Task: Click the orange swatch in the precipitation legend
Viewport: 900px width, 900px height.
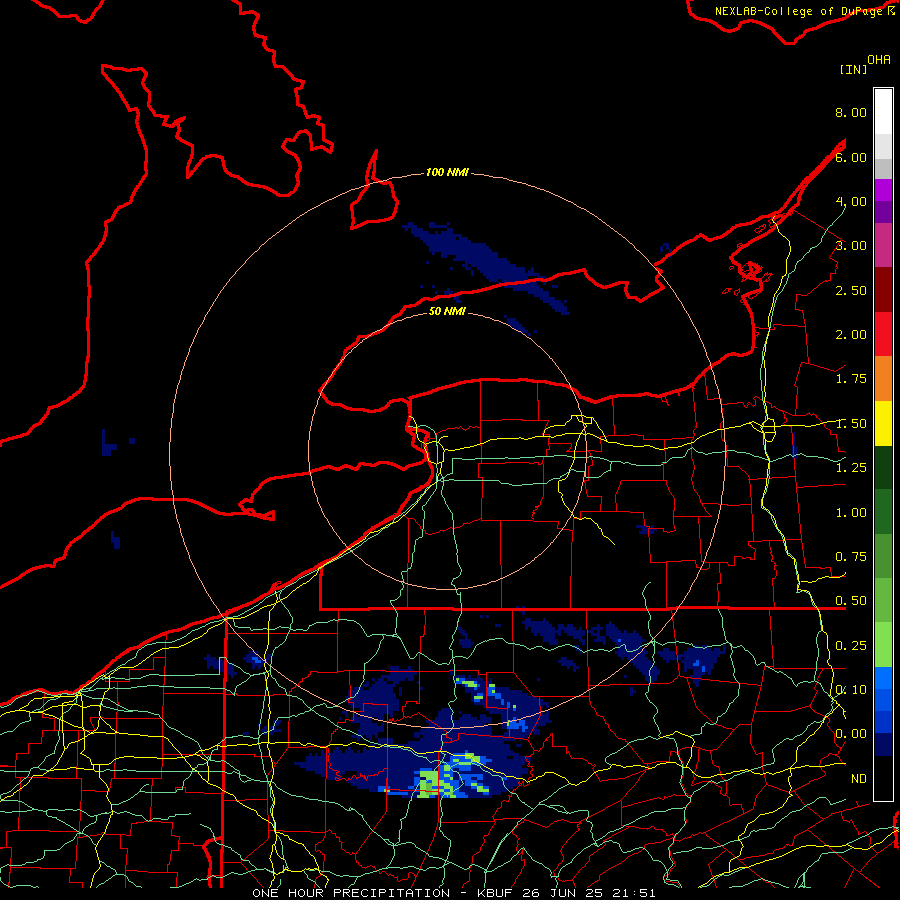Action: (883, 378)
